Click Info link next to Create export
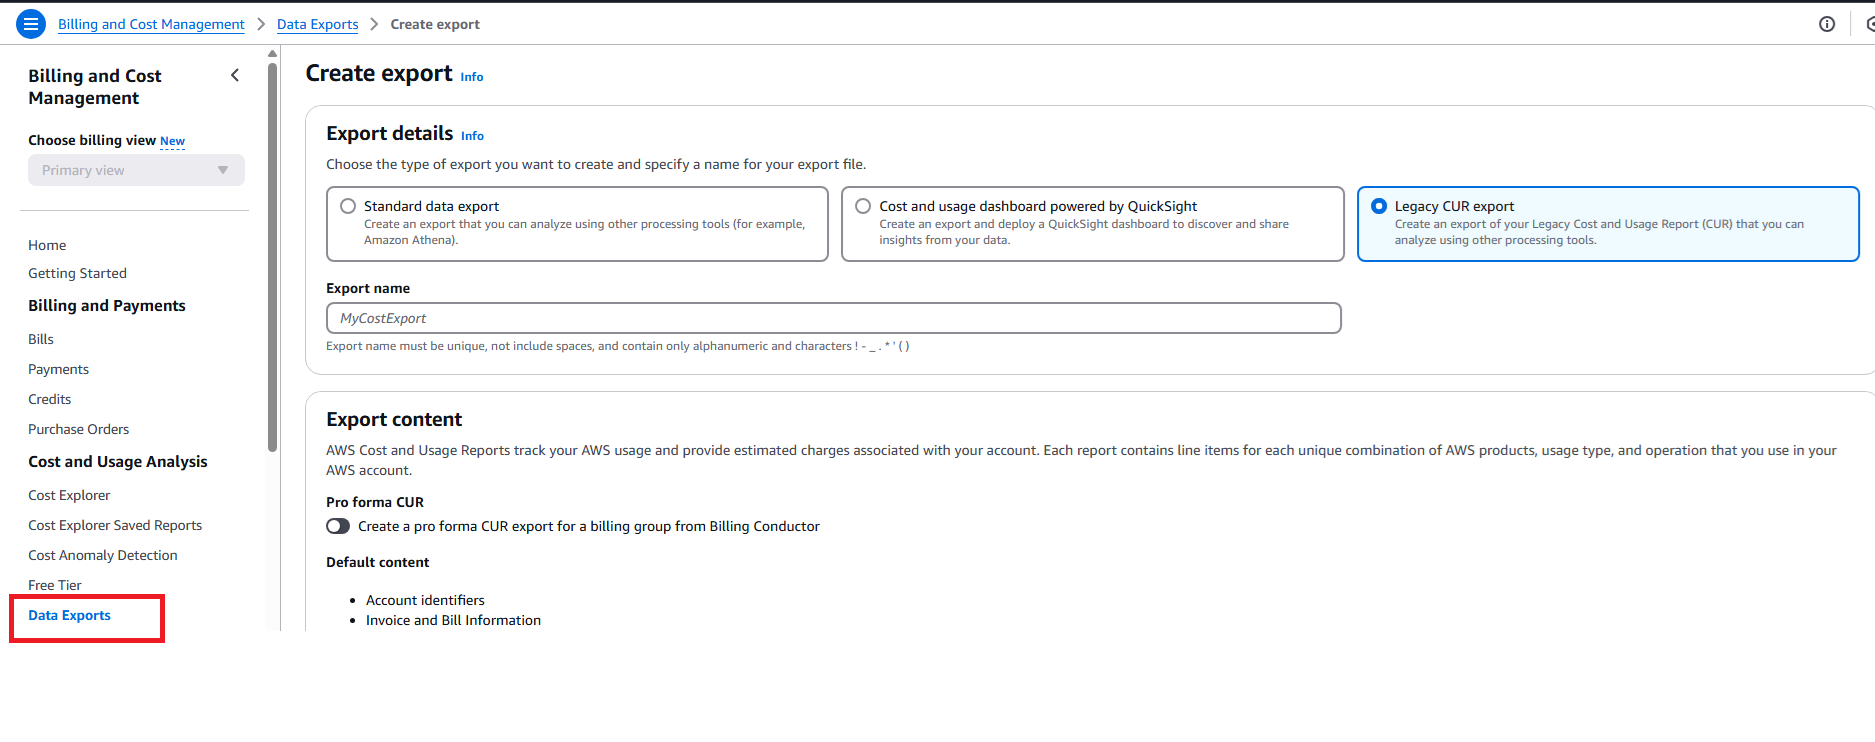The height and width of the screenshot is (742, 1875). click(x=471, y=77)
